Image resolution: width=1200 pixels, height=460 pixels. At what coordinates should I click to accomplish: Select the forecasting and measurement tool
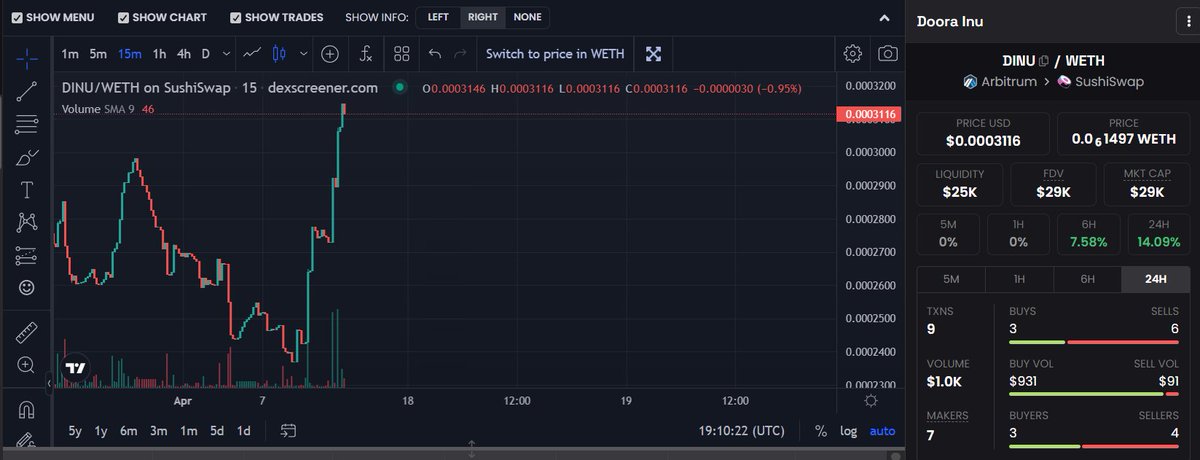27,255
